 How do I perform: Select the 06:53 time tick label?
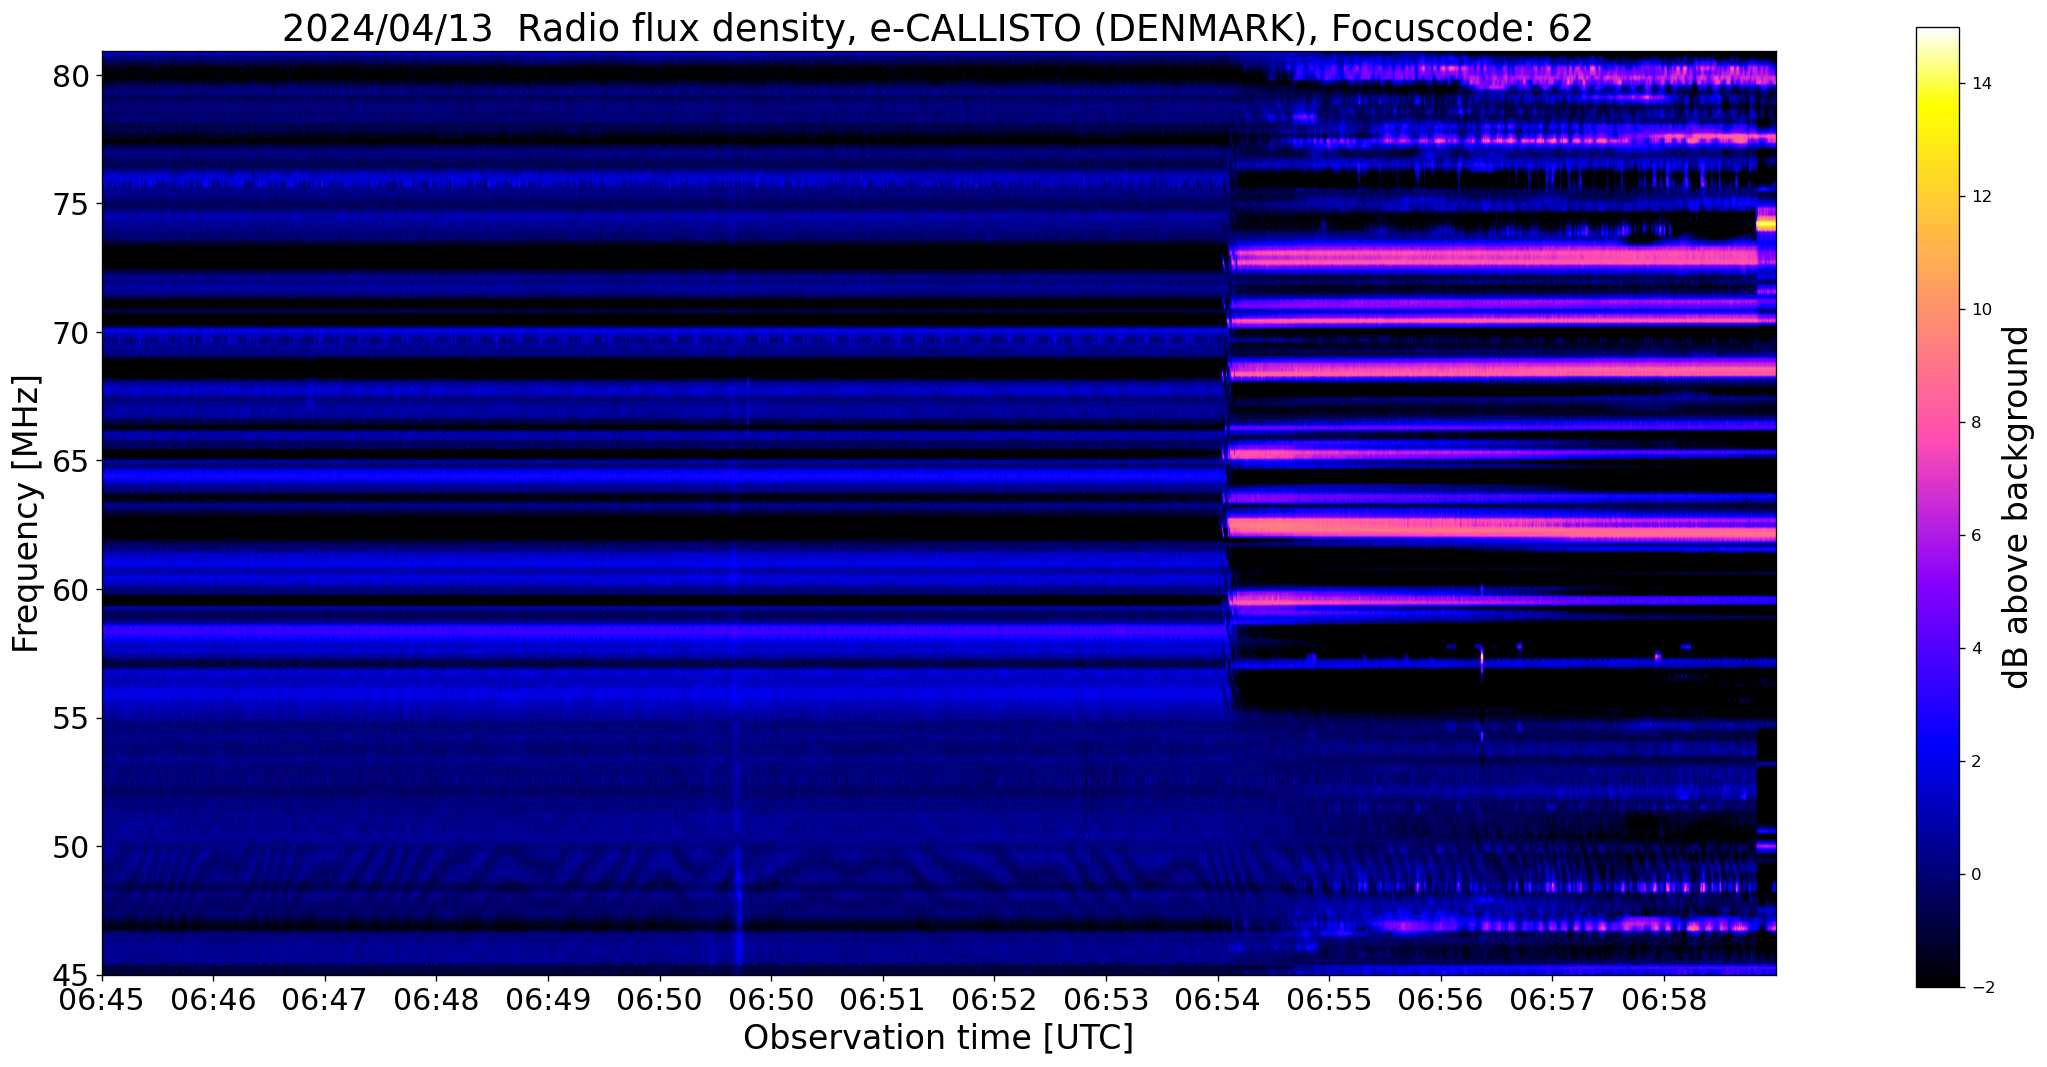(x=1107, y=1000)
